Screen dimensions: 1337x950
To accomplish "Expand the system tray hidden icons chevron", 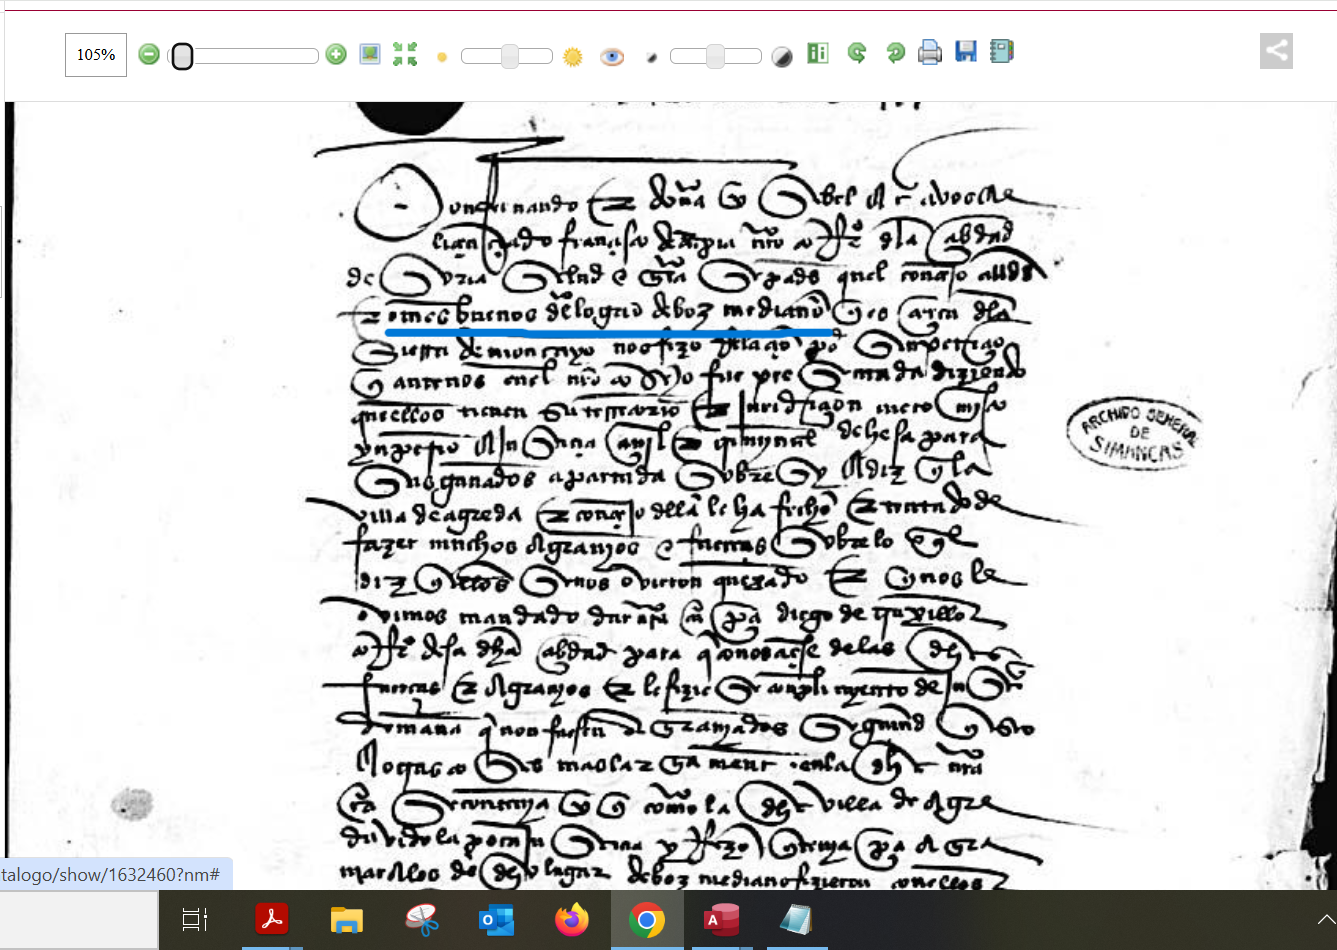I will (x=1326, y=920).
